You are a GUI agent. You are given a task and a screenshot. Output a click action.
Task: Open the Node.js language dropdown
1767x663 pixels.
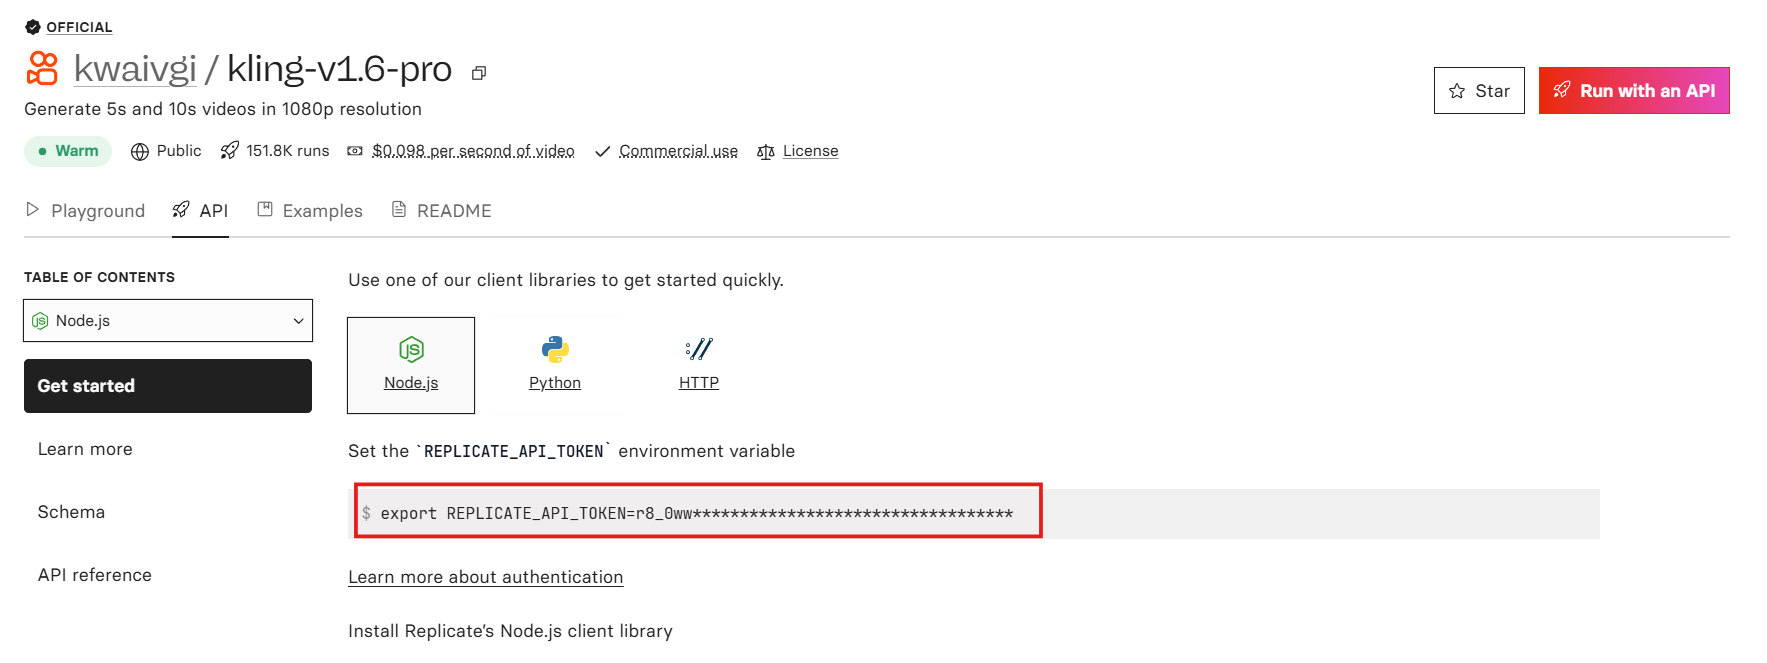tap(168, 321)
